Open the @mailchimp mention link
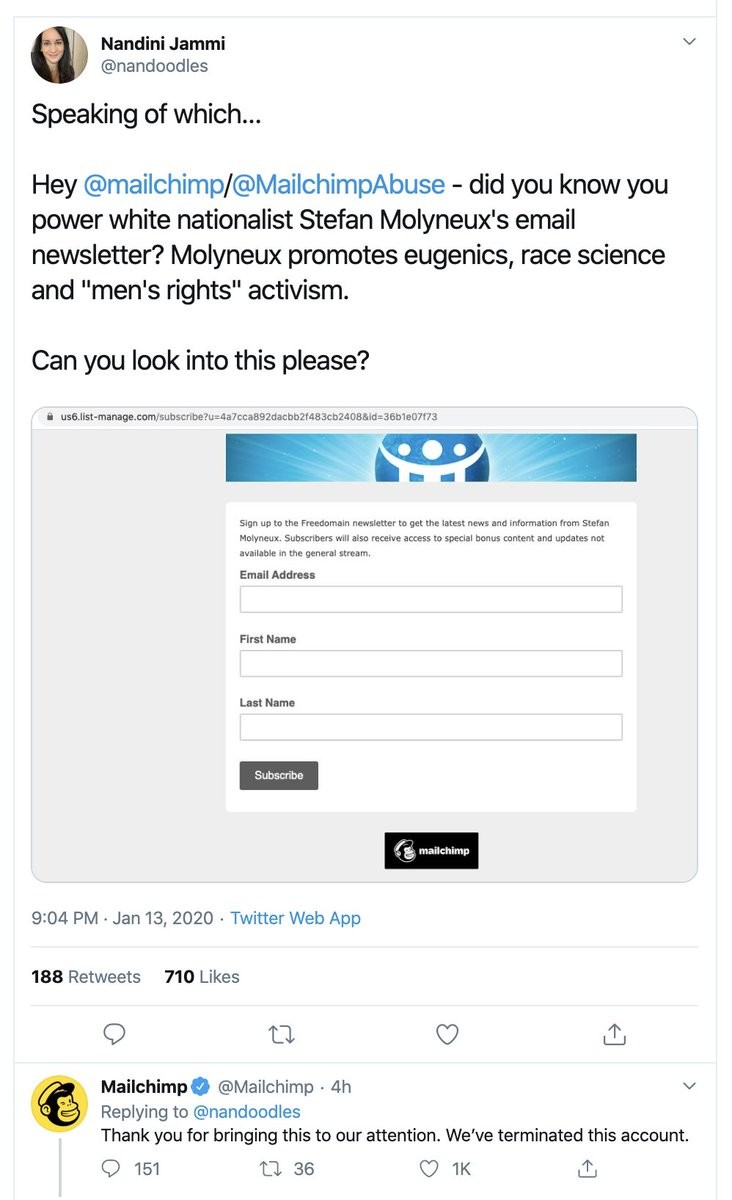The width and height of the screenshot is (732, 1200). [153, 185]
